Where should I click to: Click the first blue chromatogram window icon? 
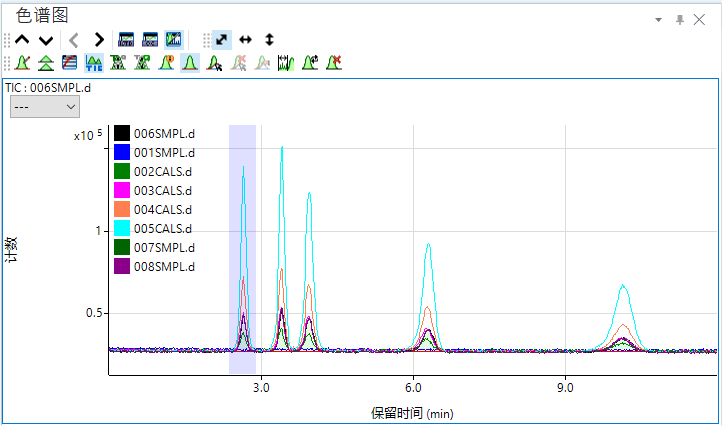[x=126, y=40]
